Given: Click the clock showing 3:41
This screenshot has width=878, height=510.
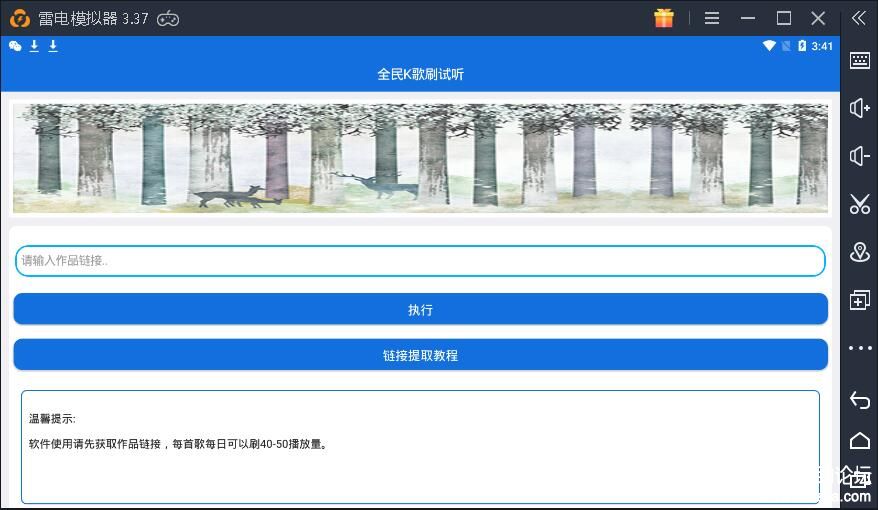Looking at the screenshot, I should coord(822,46).
